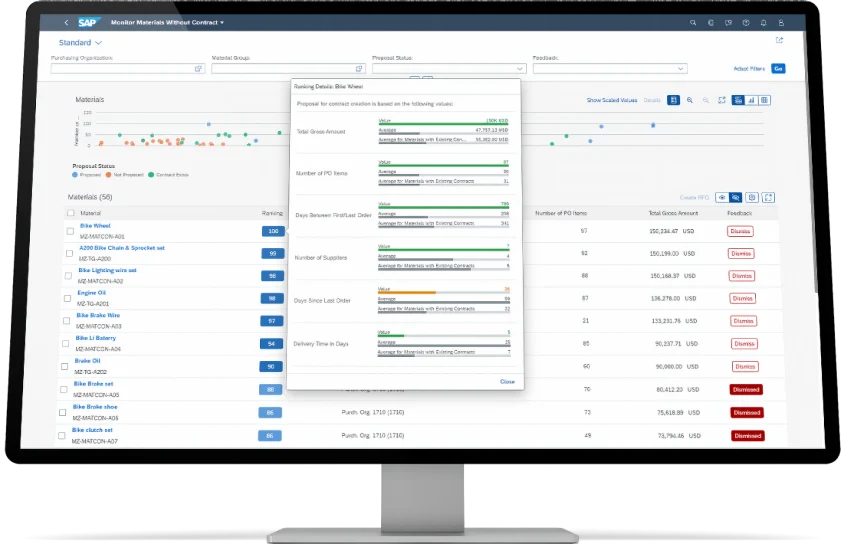Viewport: 841px width, 544px height.
Task: Click the share icon below the header
Action: (x=779, y=41)
